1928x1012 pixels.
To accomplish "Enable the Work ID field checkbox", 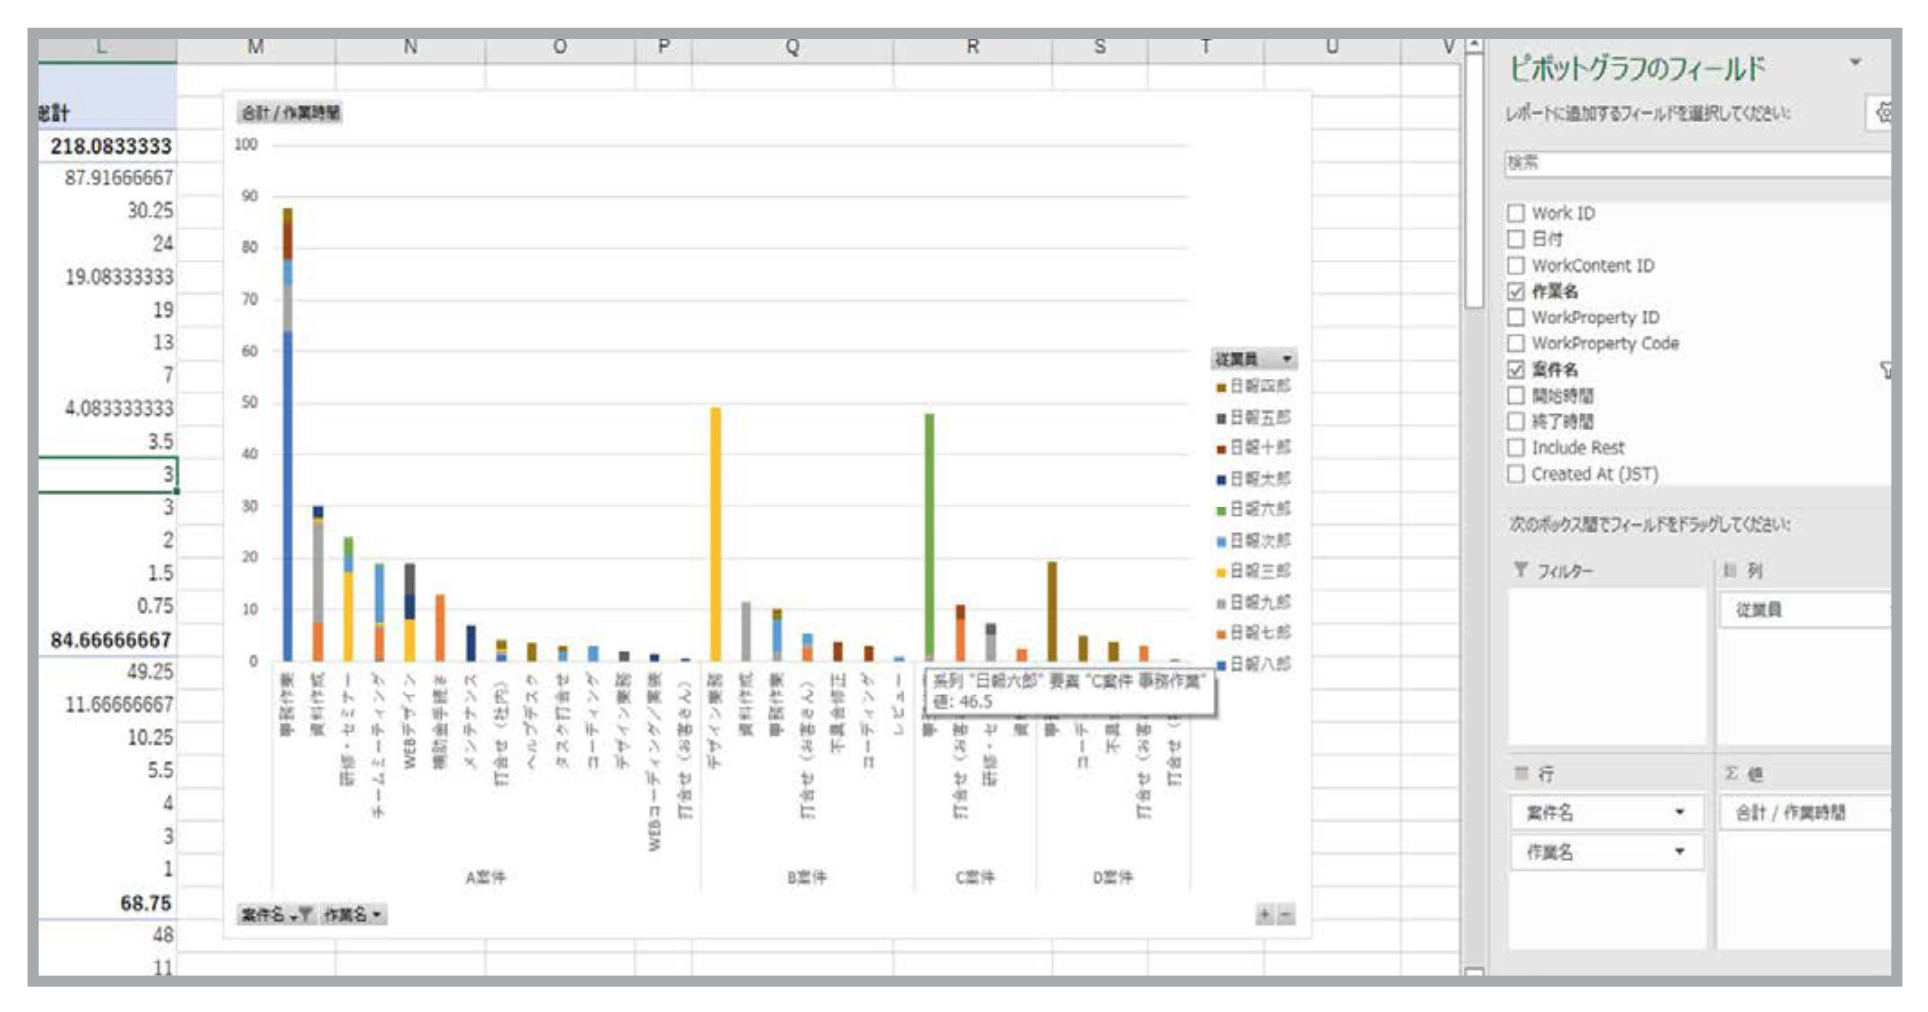I will coord(1516,213).
